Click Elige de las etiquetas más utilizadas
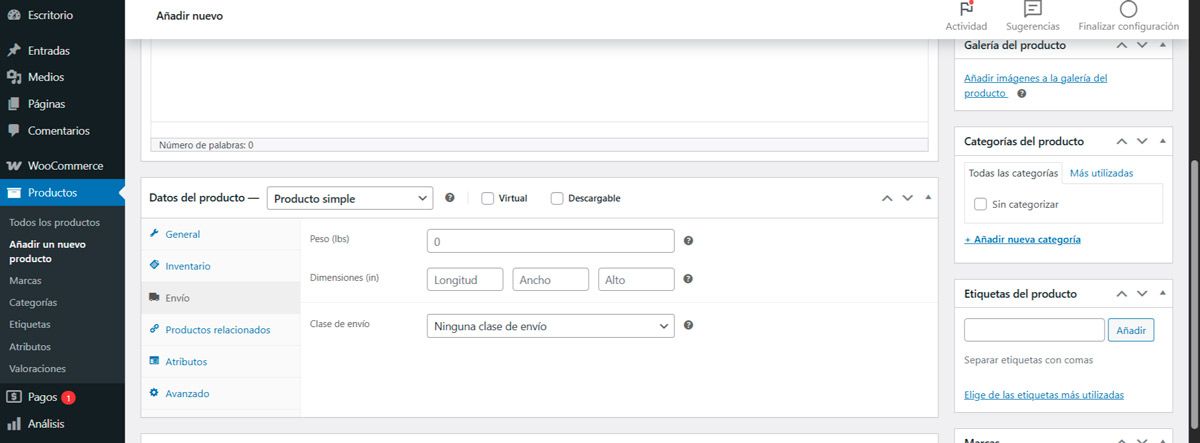The width and height of the screenshot is (1200, 443). click(x=1044, y=395)
